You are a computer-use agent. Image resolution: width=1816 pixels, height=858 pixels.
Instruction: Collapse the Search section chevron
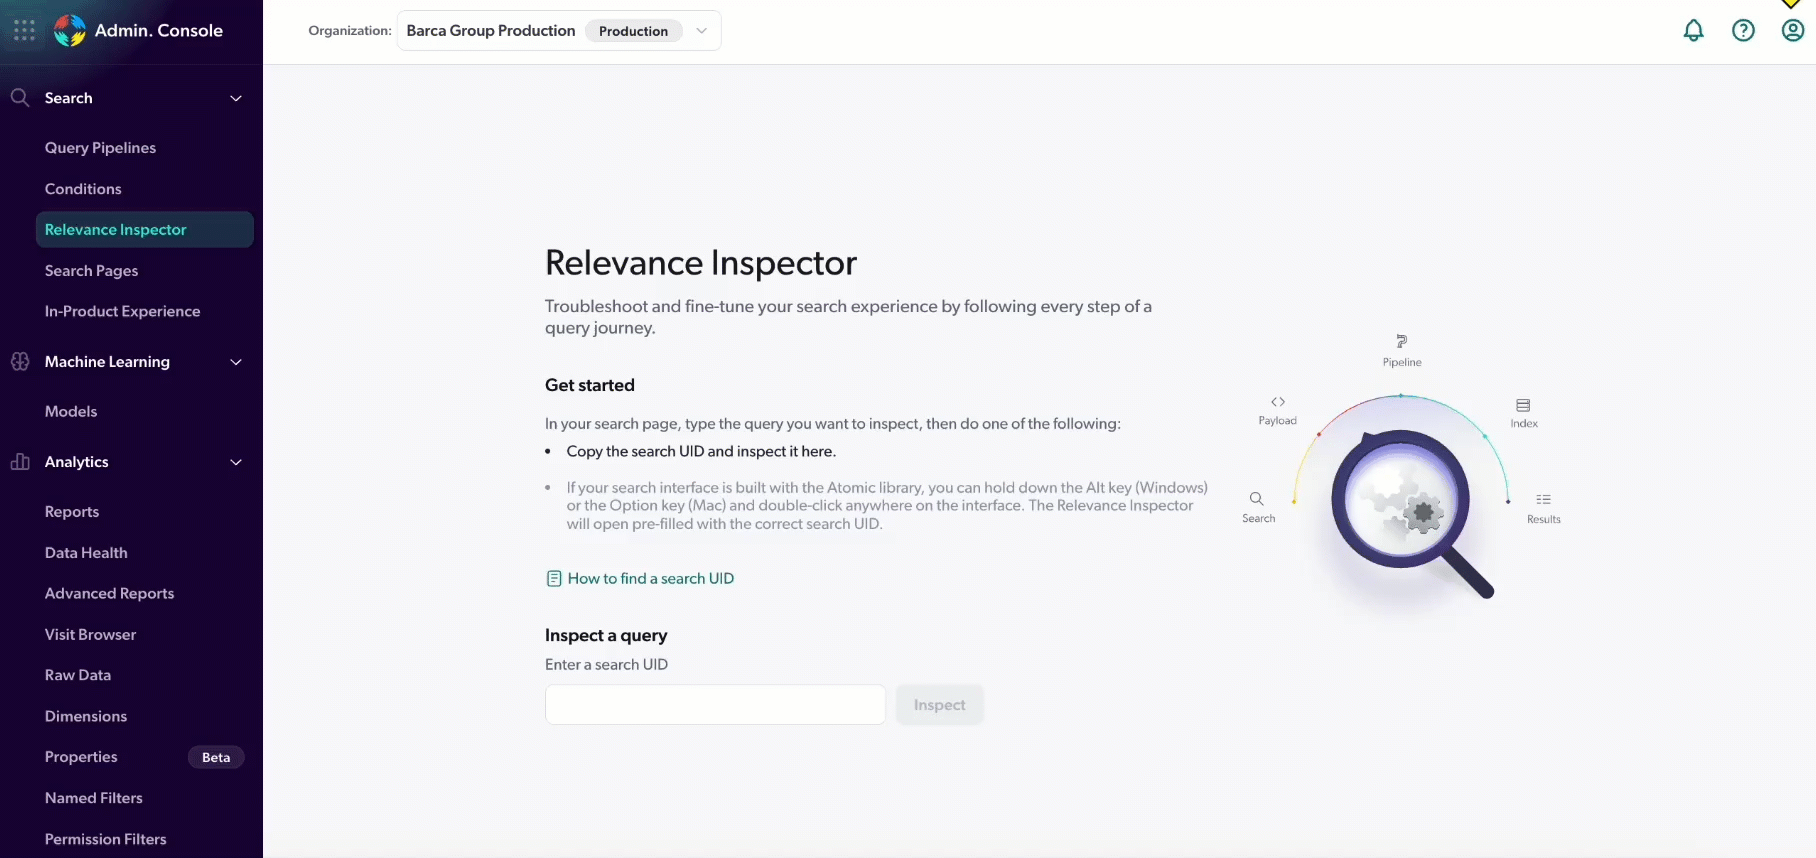point(236,98)
